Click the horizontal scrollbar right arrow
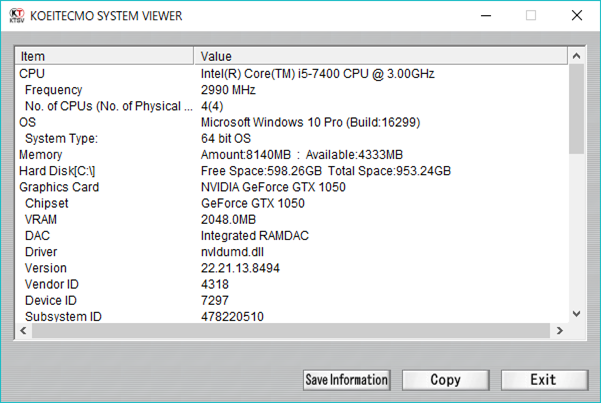 point(560,331)
